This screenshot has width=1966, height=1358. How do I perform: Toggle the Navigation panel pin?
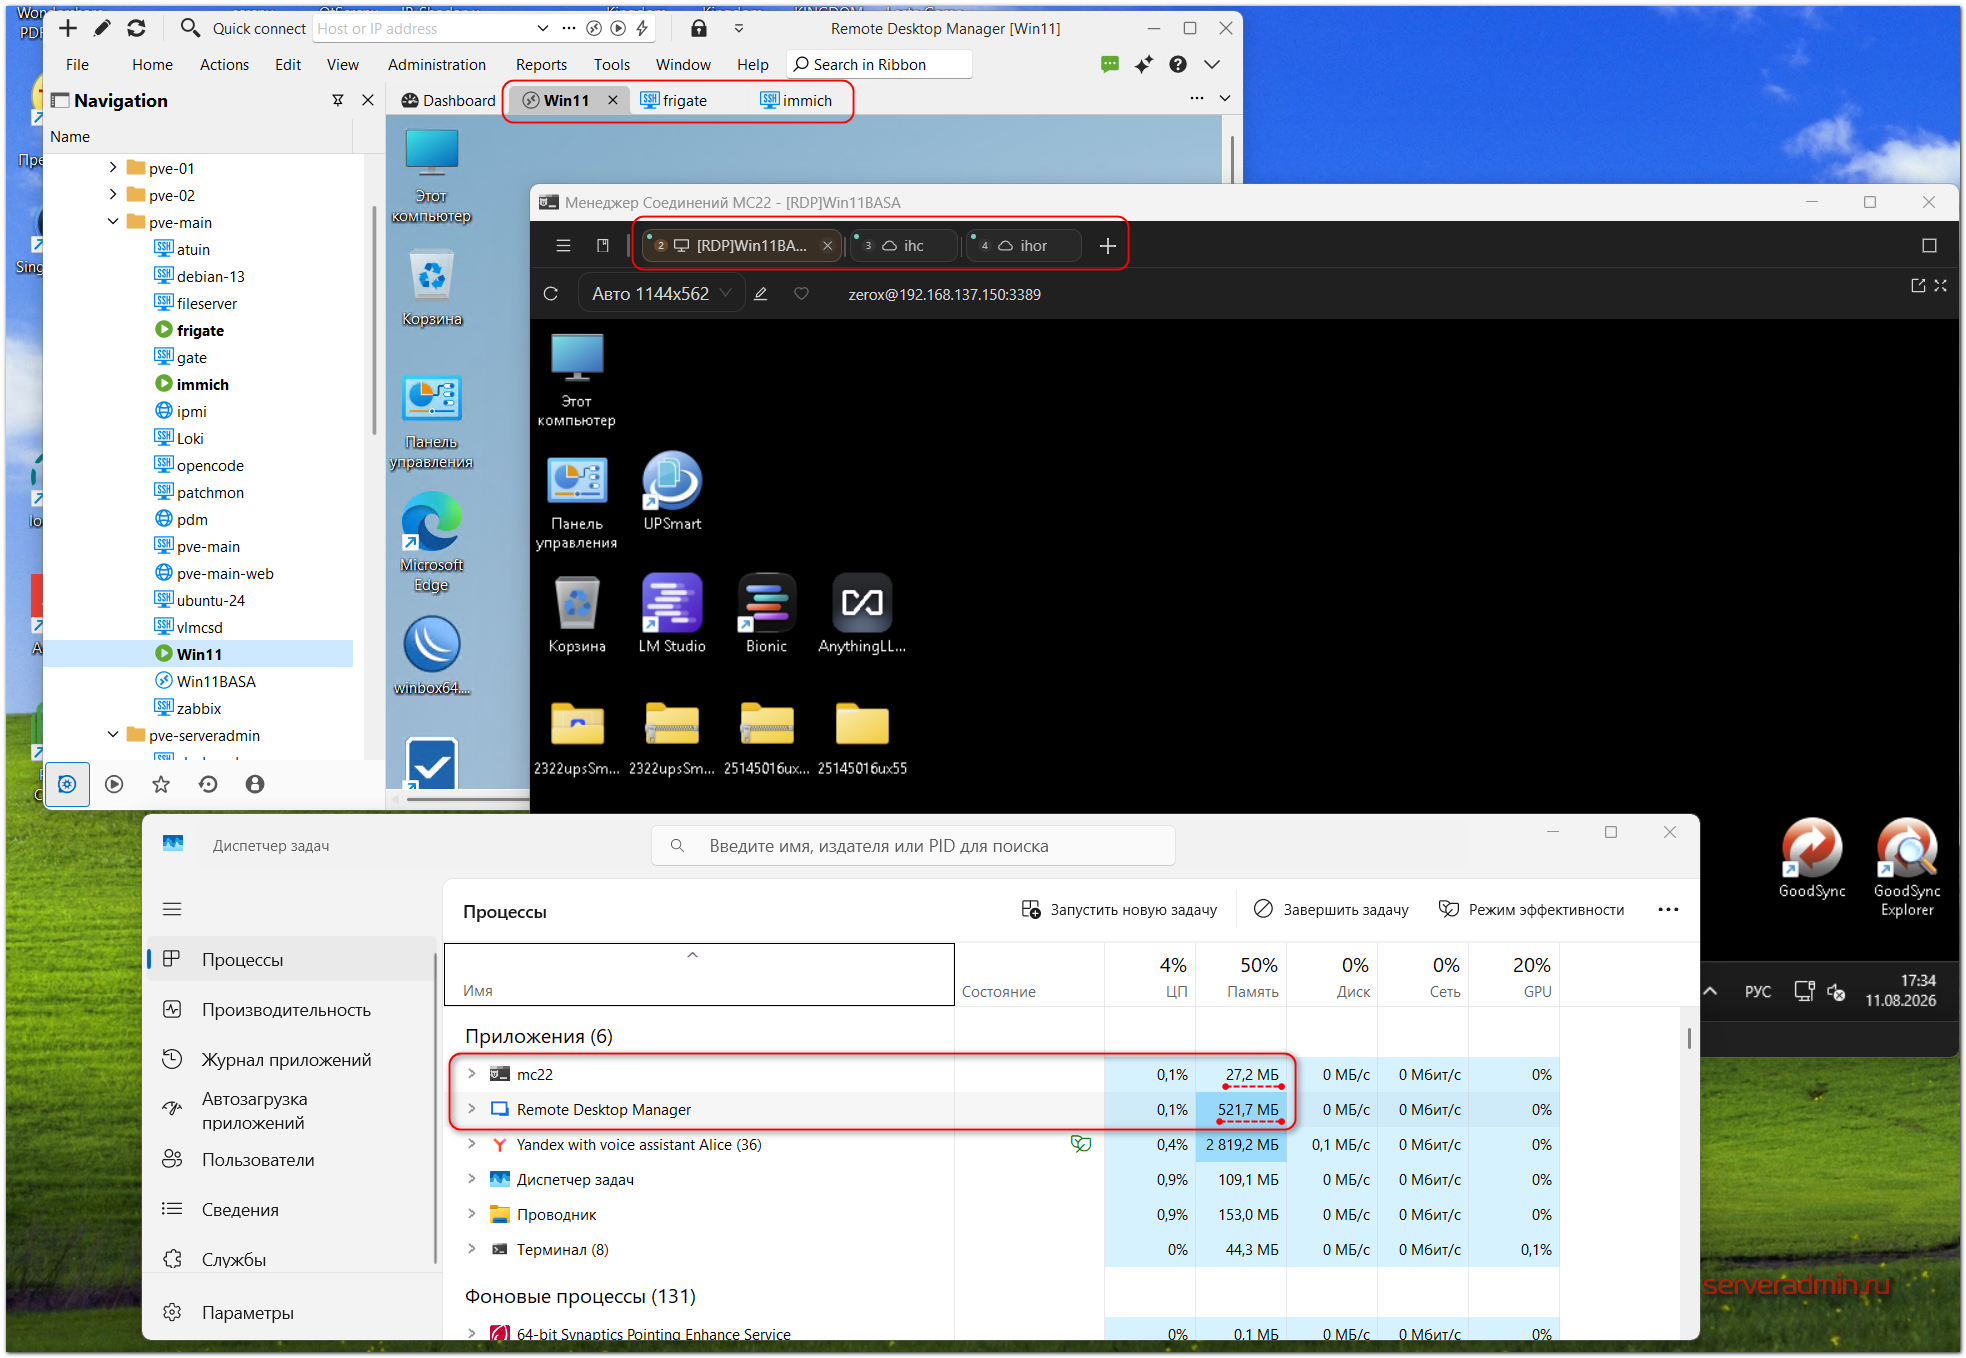click(x=338, y=100)
